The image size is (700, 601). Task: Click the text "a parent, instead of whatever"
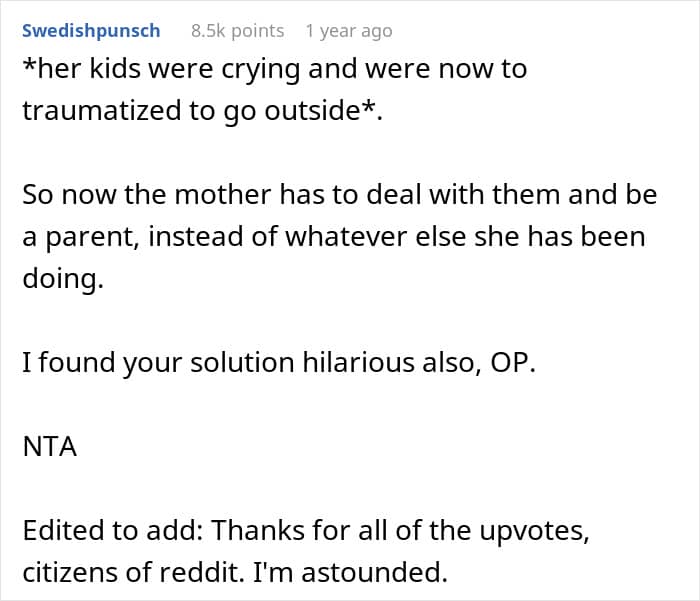click(180, 237)
